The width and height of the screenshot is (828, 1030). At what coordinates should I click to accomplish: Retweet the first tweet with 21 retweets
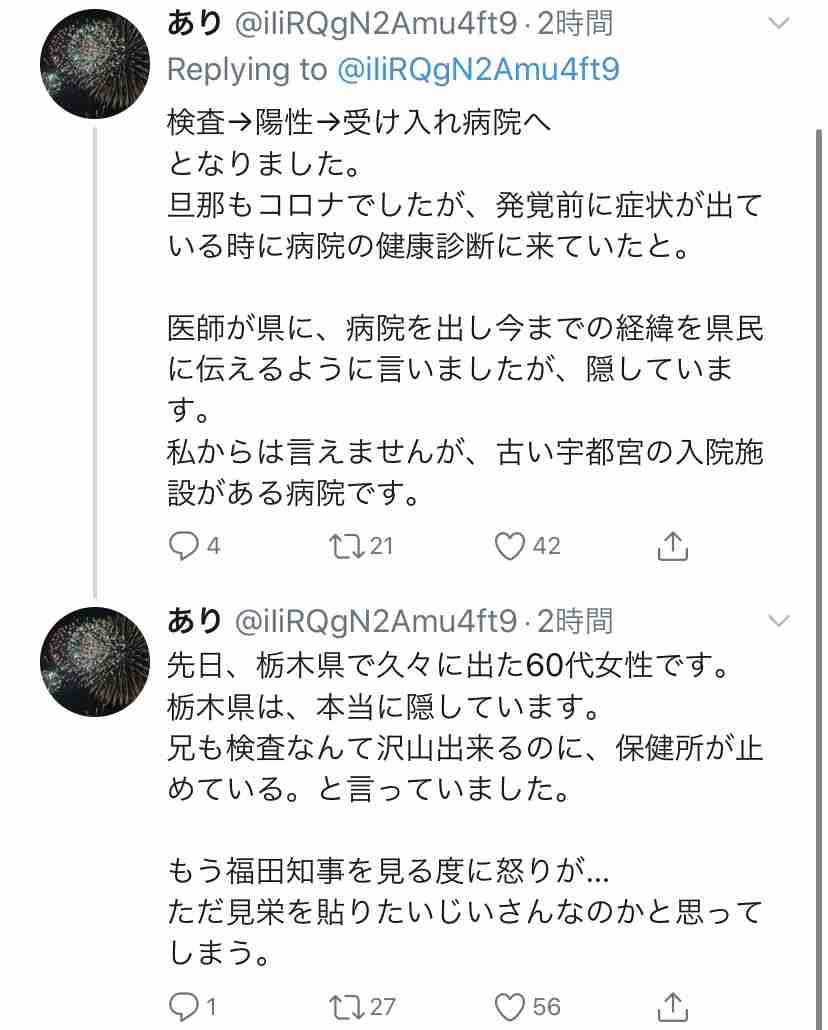[347, 547]
